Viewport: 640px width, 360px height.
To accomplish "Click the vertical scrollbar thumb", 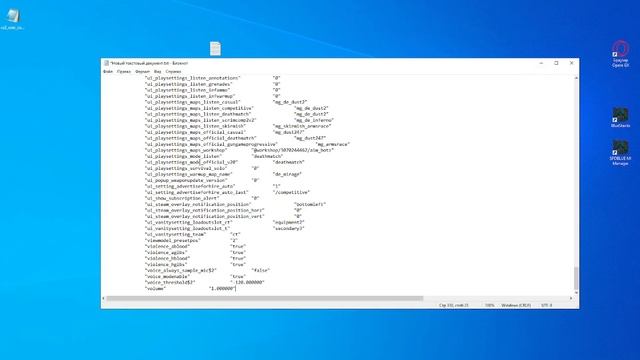I will [576, 278].
